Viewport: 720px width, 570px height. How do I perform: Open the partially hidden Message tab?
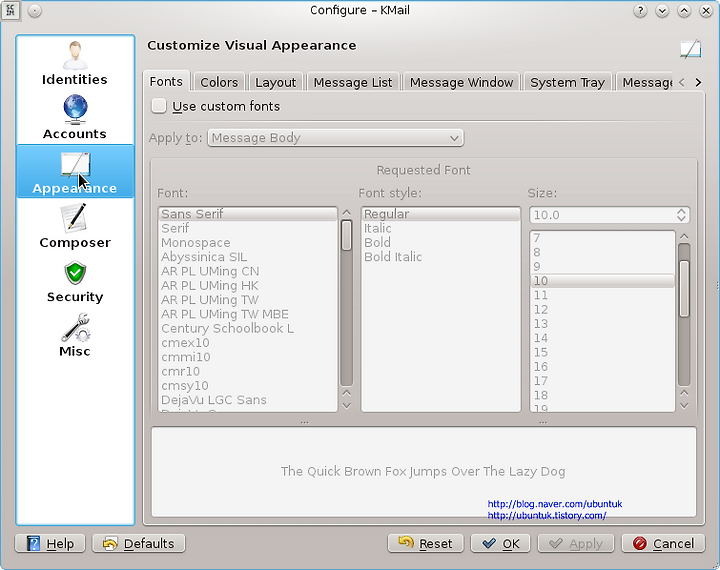(x=645, y=82)
